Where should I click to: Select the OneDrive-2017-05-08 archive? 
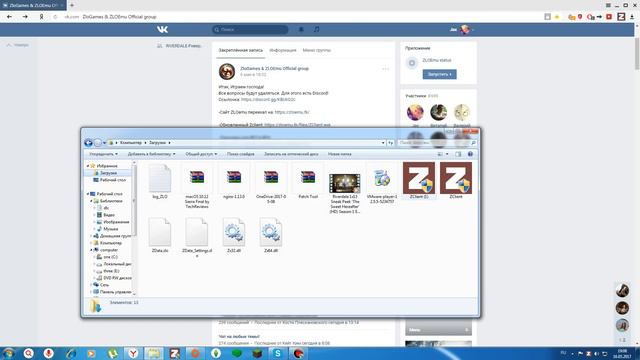tap(271, 184)
